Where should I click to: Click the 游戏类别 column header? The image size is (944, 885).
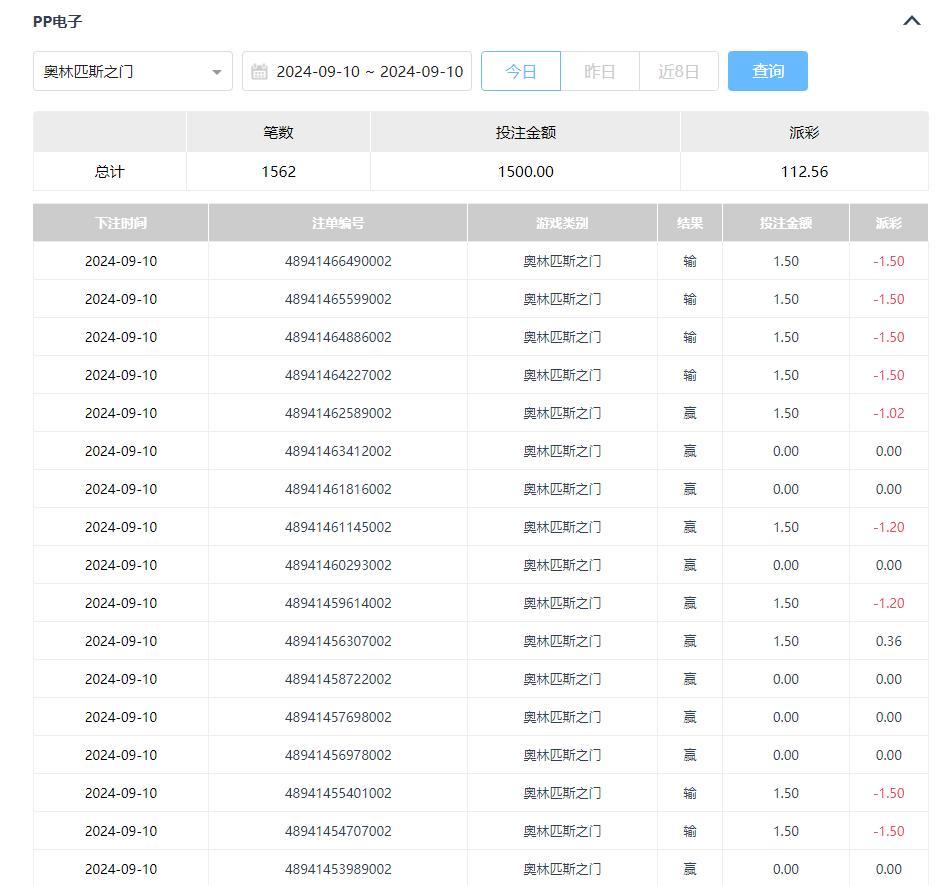562,223
